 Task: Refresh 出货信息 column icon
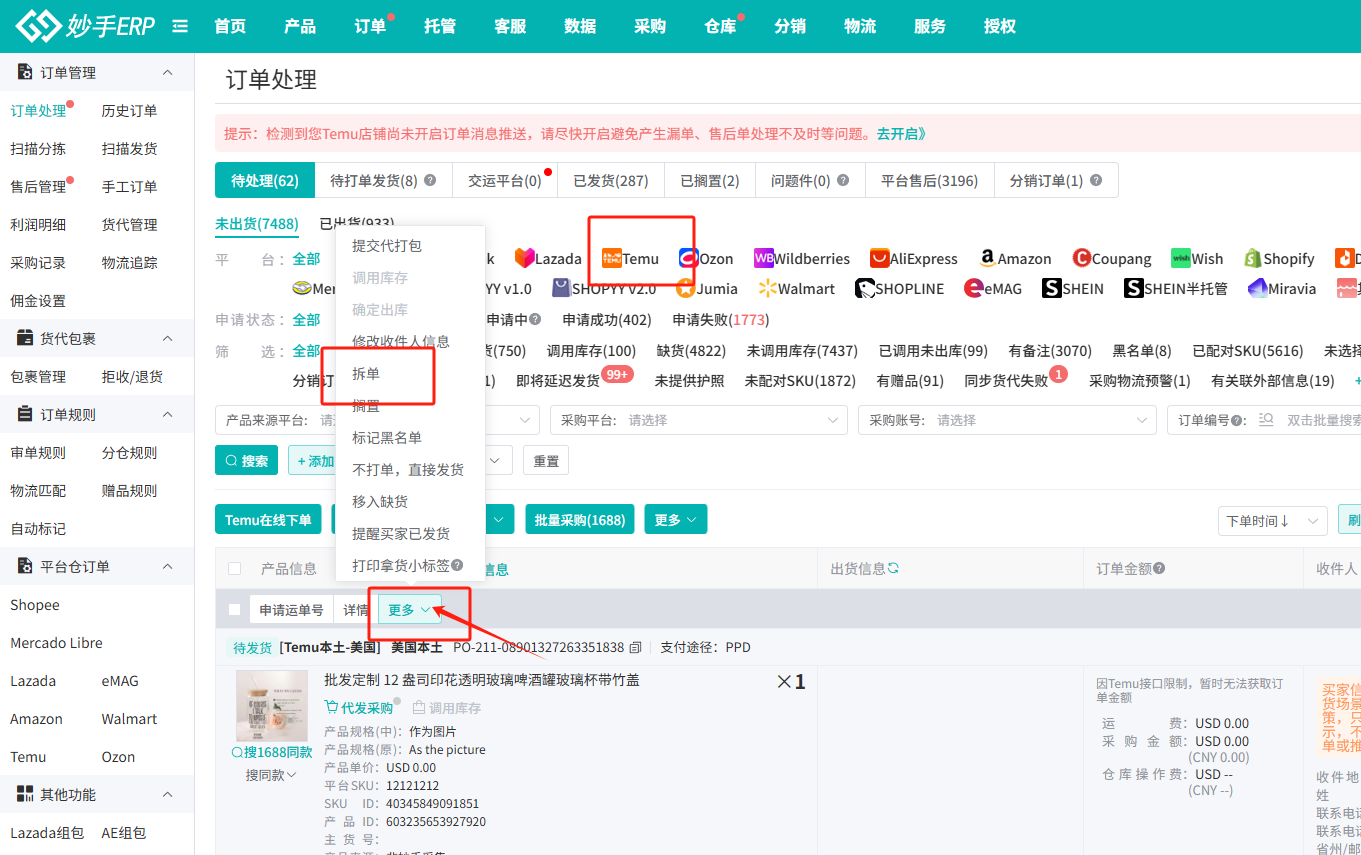[893, 568]
